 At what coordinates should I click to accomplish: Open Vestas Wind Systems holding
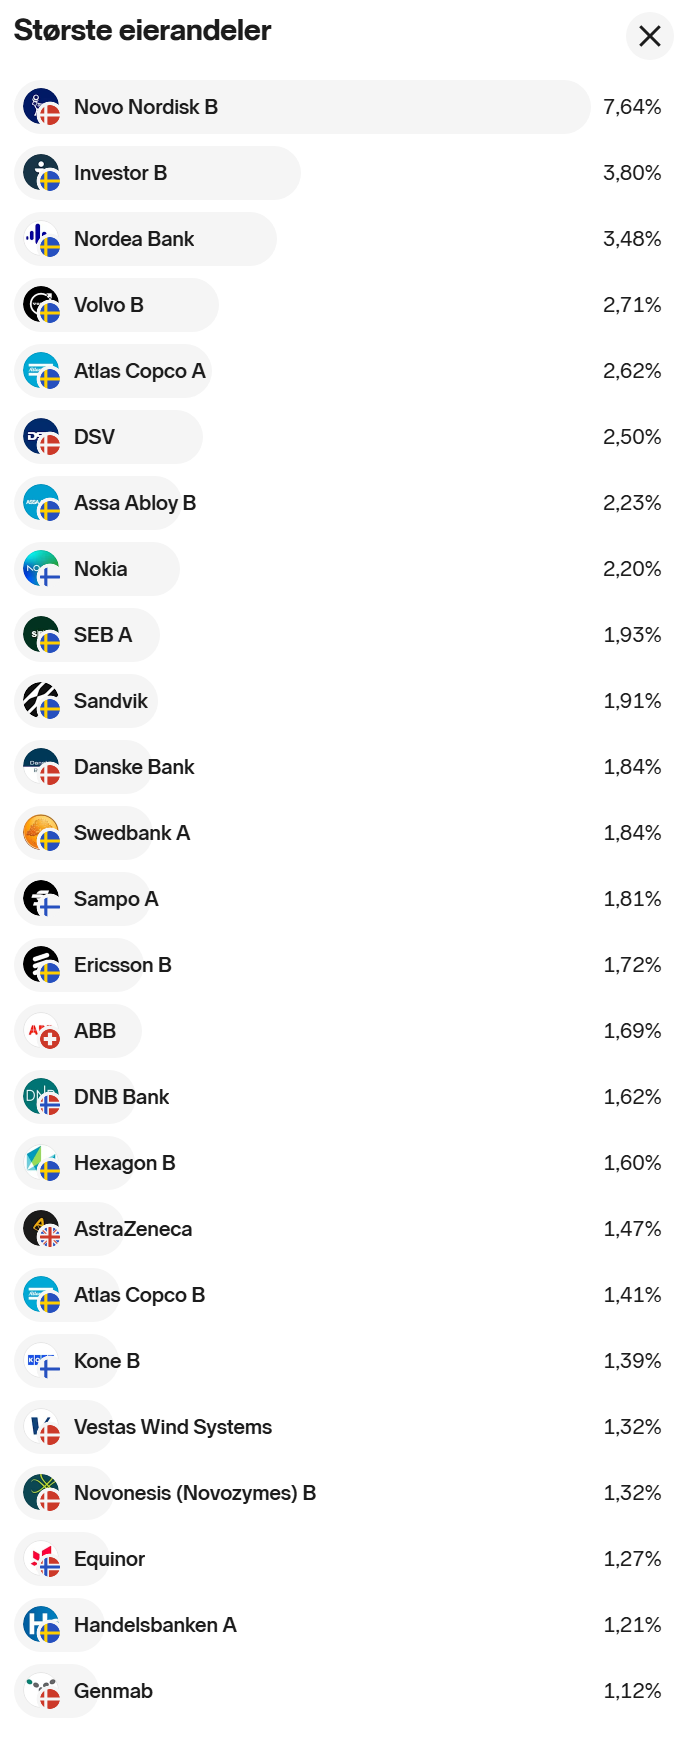pyautogui.click(x=172, y=1427)
